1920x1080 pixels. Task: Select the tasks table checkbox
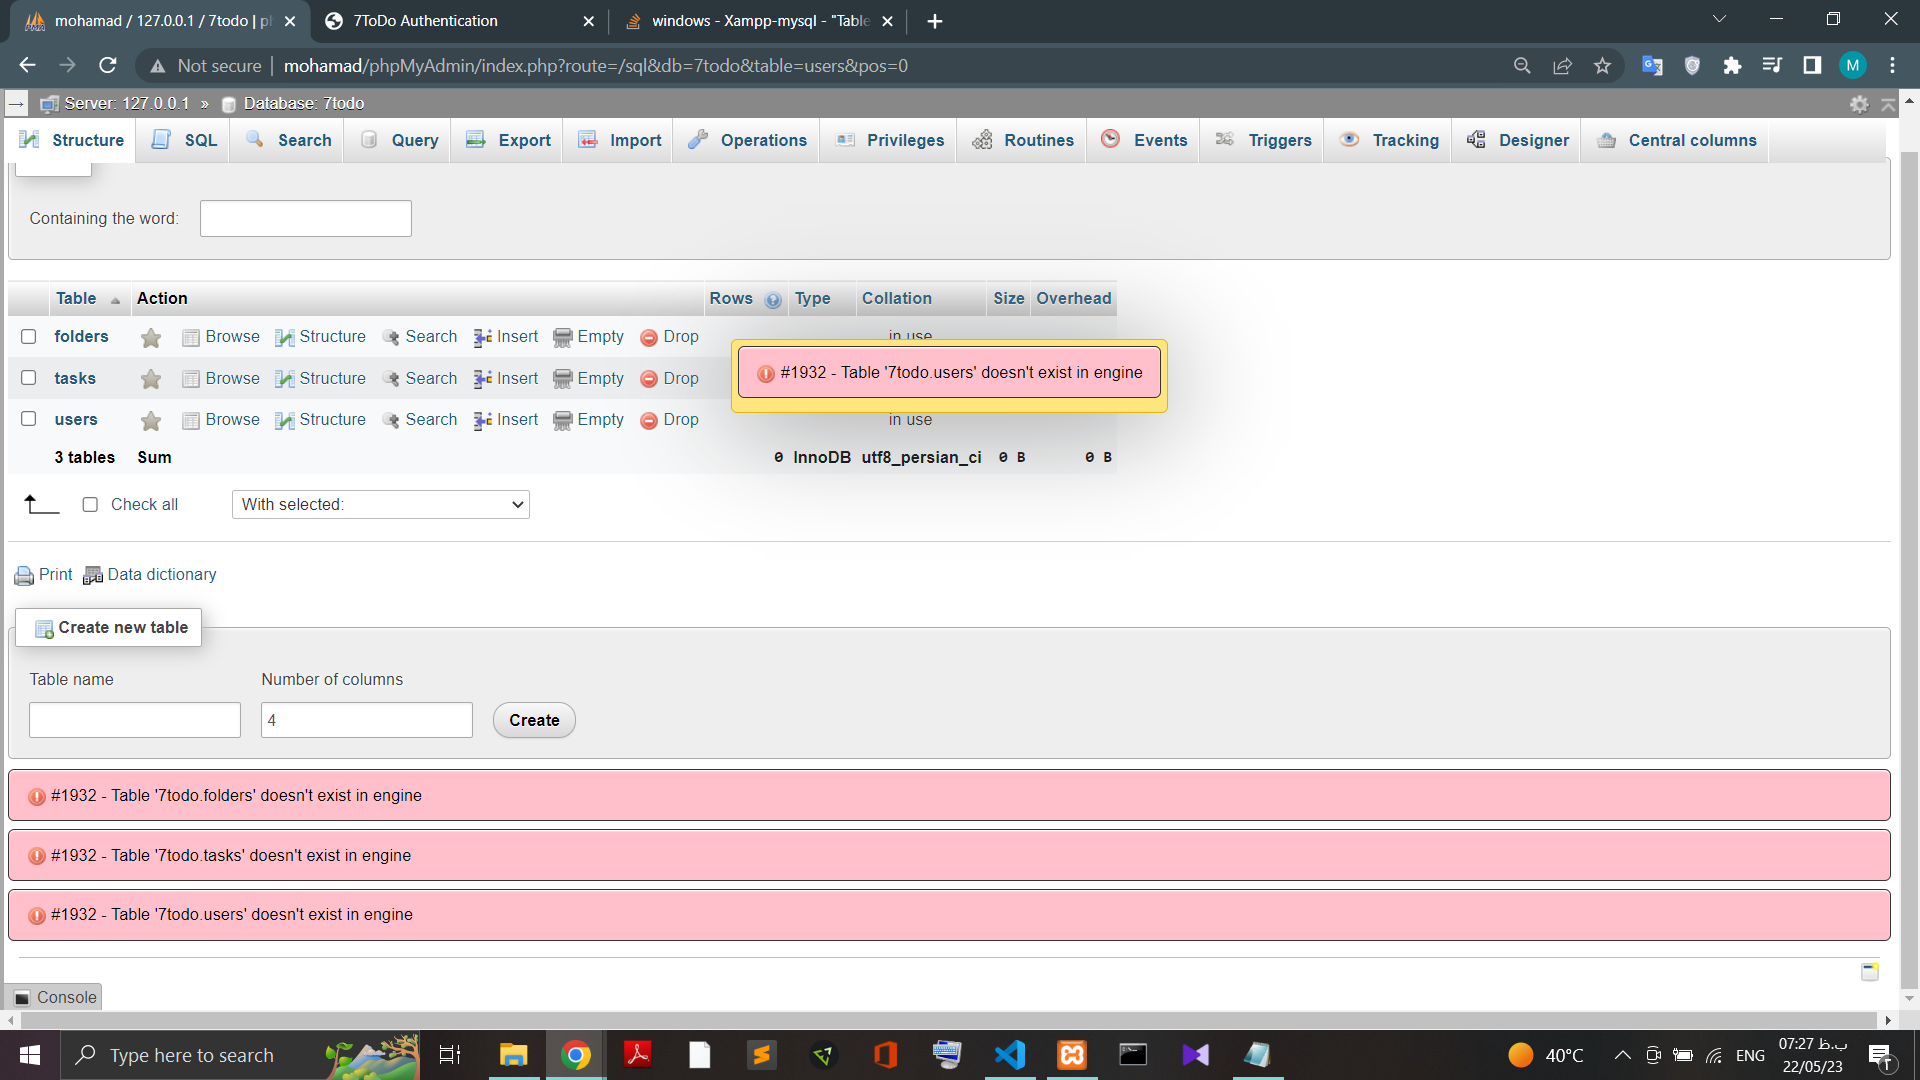(x=29, y=378)
